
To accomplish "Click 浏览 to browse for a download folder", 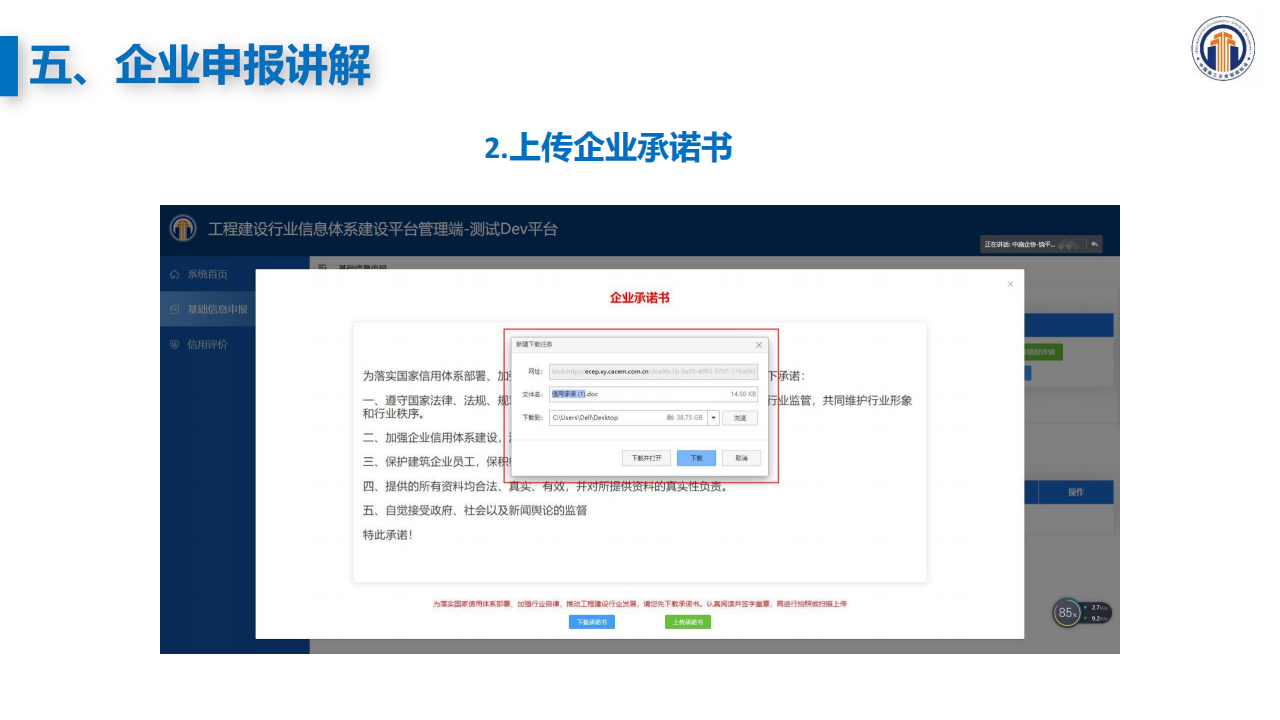I will (740, 418).
